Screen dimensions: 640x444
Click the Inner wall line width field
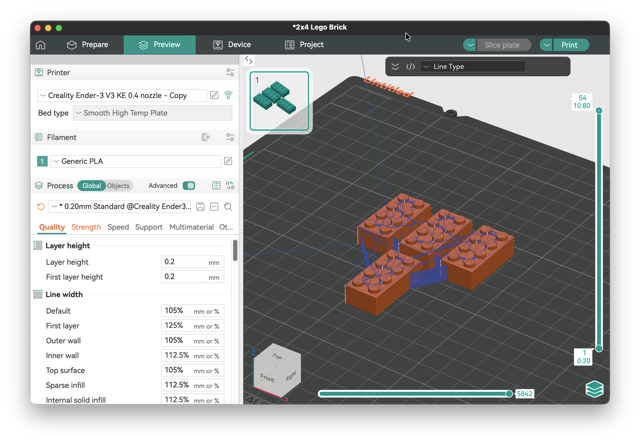click(193, 355)
